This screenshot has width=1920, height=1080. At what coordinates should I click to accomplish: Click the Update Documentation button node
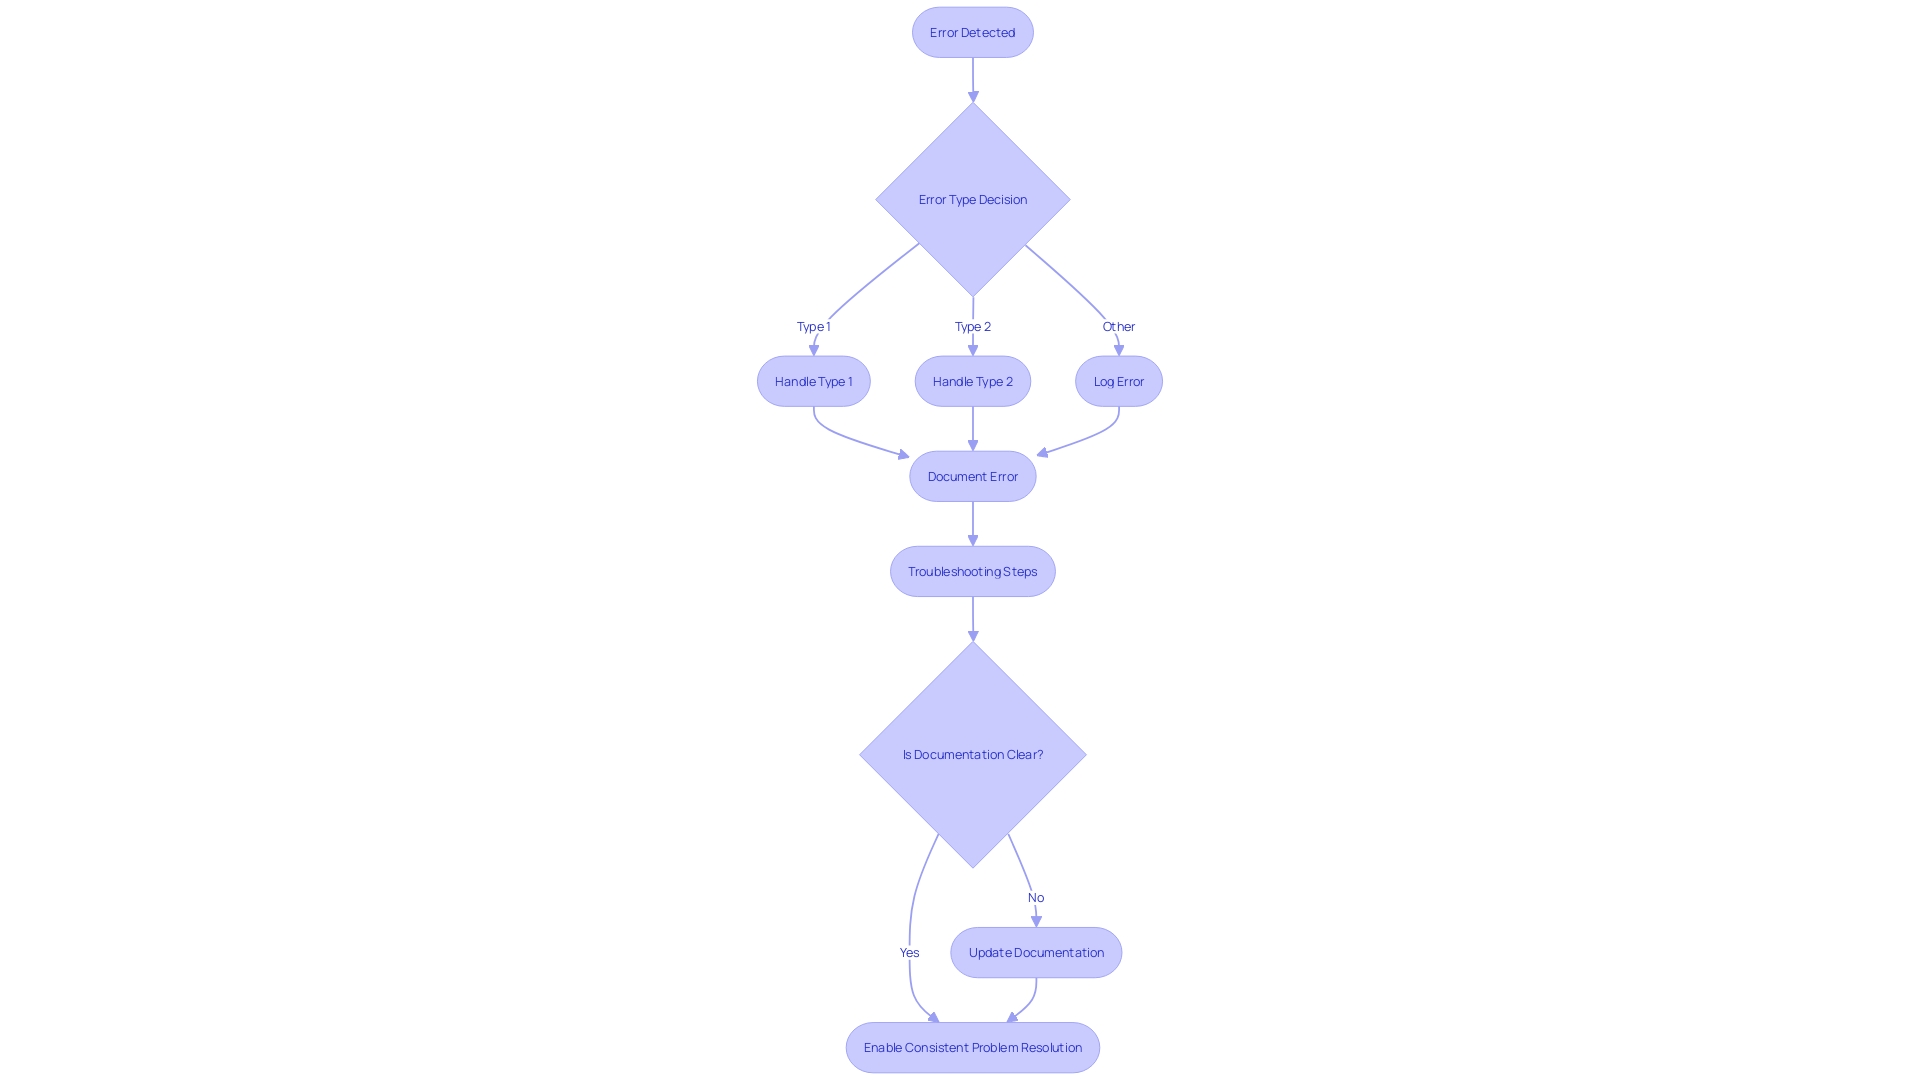tap(1035, 952)
